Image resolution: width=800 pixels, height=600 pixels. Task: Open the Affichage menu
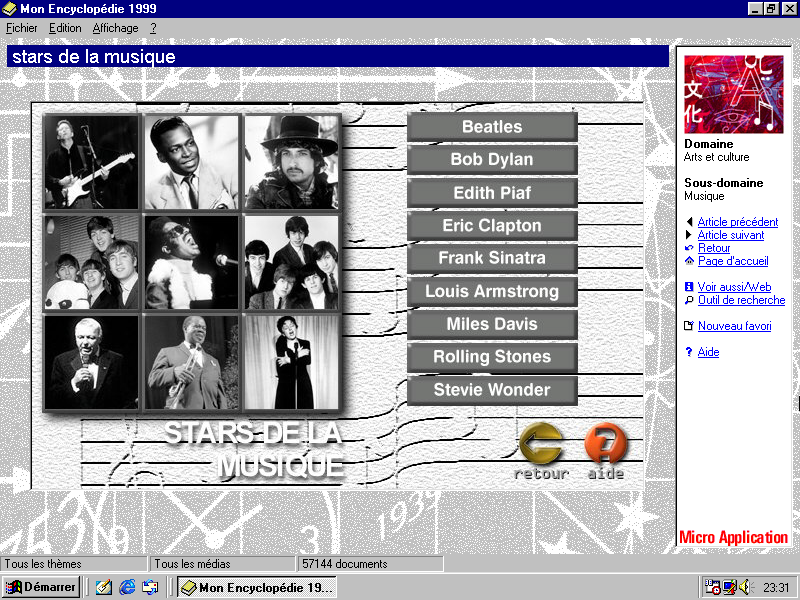pyautogui.click(x=115, y=28)
